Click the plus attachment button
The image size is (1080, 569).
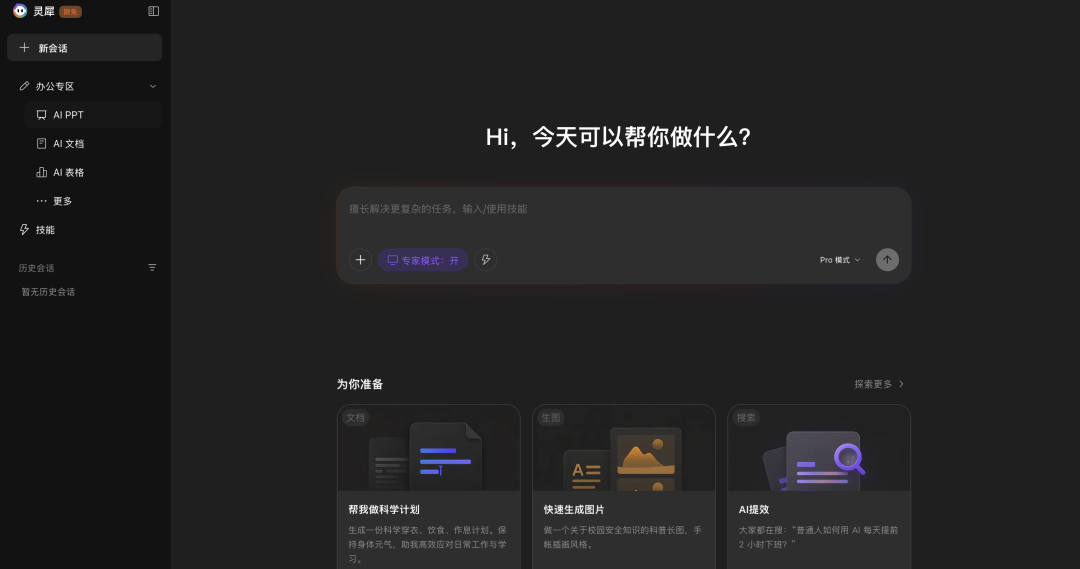[x=360, y=260]
